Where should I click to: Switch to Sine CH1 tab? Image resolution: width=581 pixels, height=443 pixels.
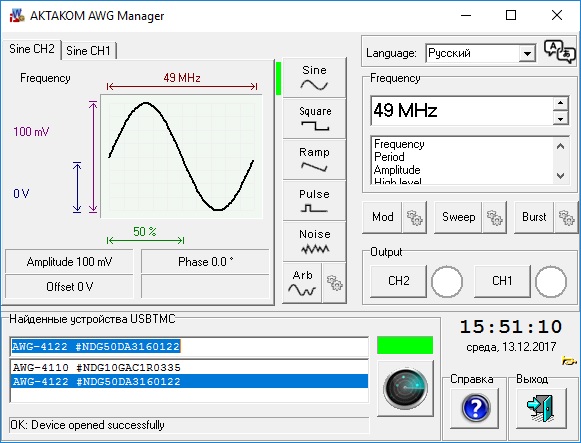click(x=88, y=51)
